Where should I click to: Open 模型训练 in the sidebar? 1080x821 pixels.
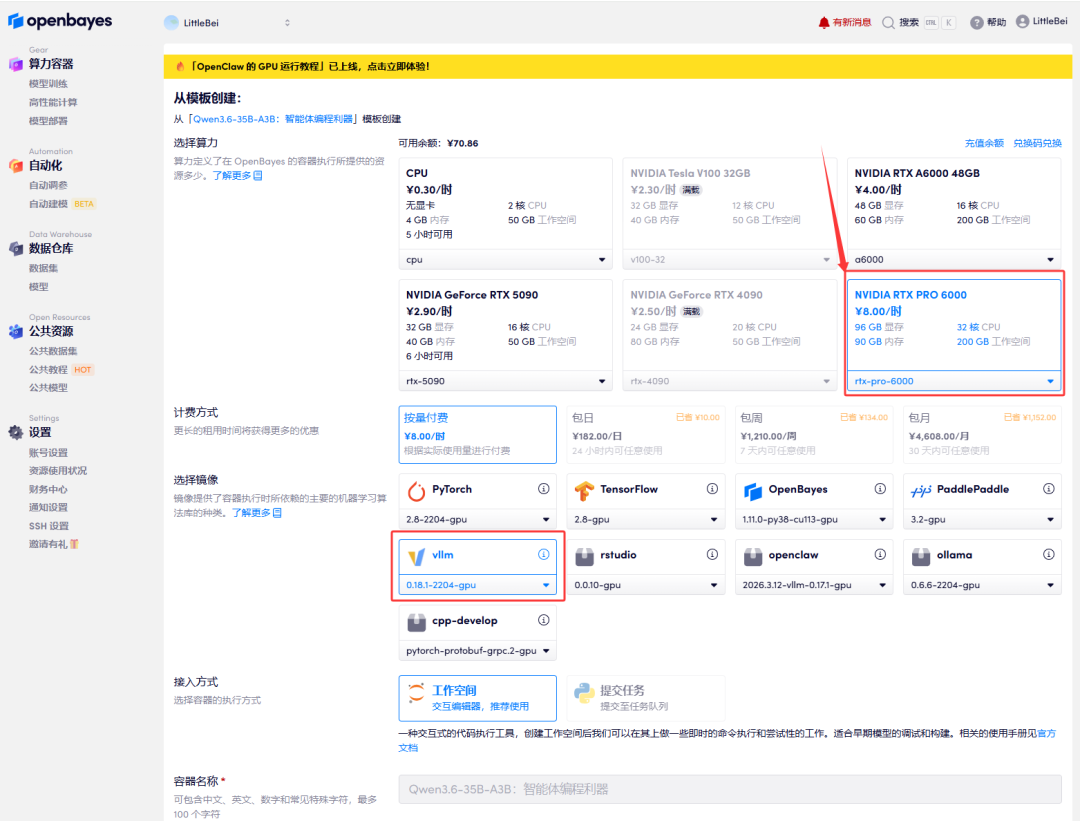tap(48, 84)
